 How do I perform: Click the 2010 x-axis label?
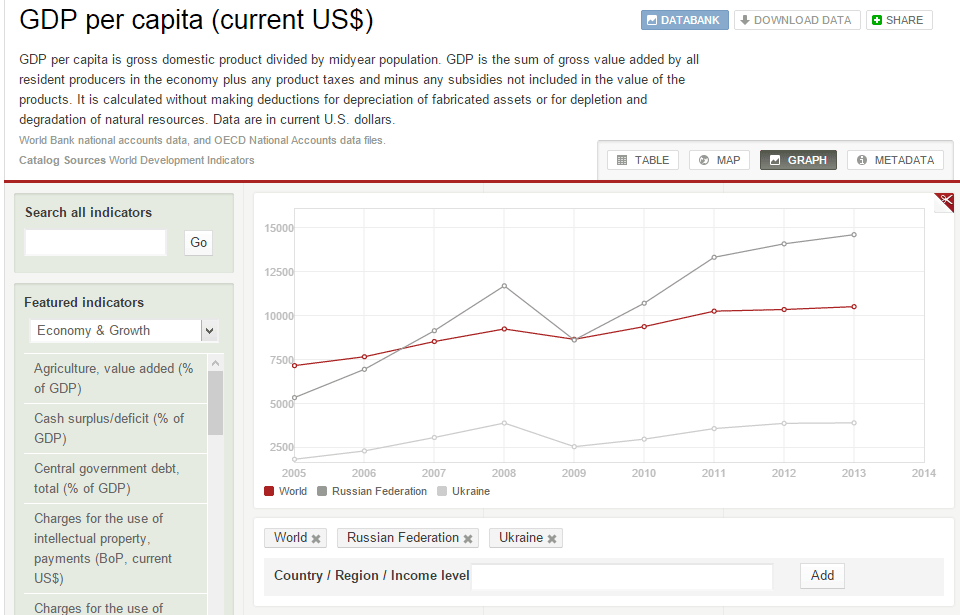click(x=643, y=473)
